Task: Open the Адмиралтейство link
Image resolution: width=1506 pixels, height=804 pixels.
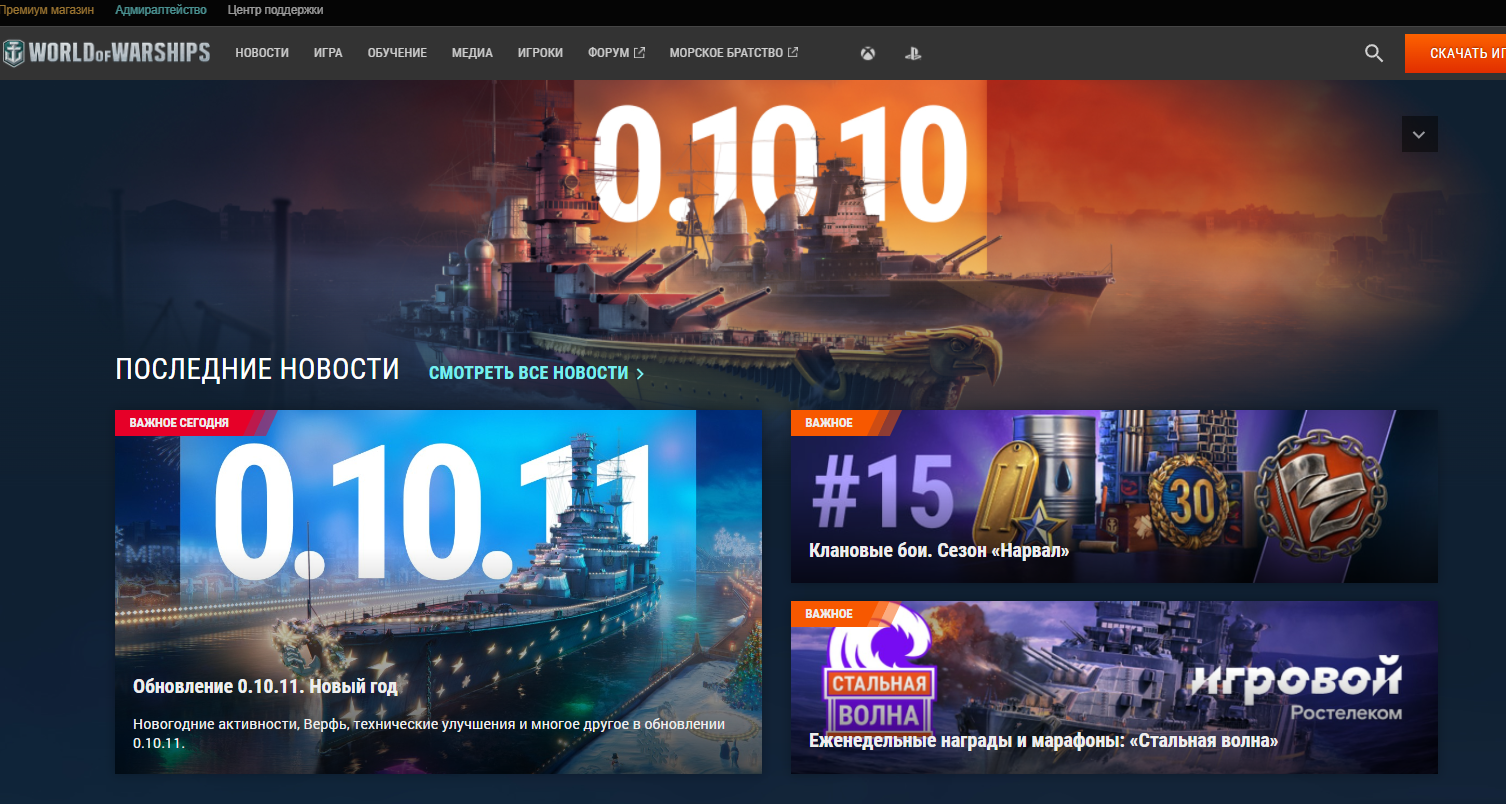Action: point(161,10)
